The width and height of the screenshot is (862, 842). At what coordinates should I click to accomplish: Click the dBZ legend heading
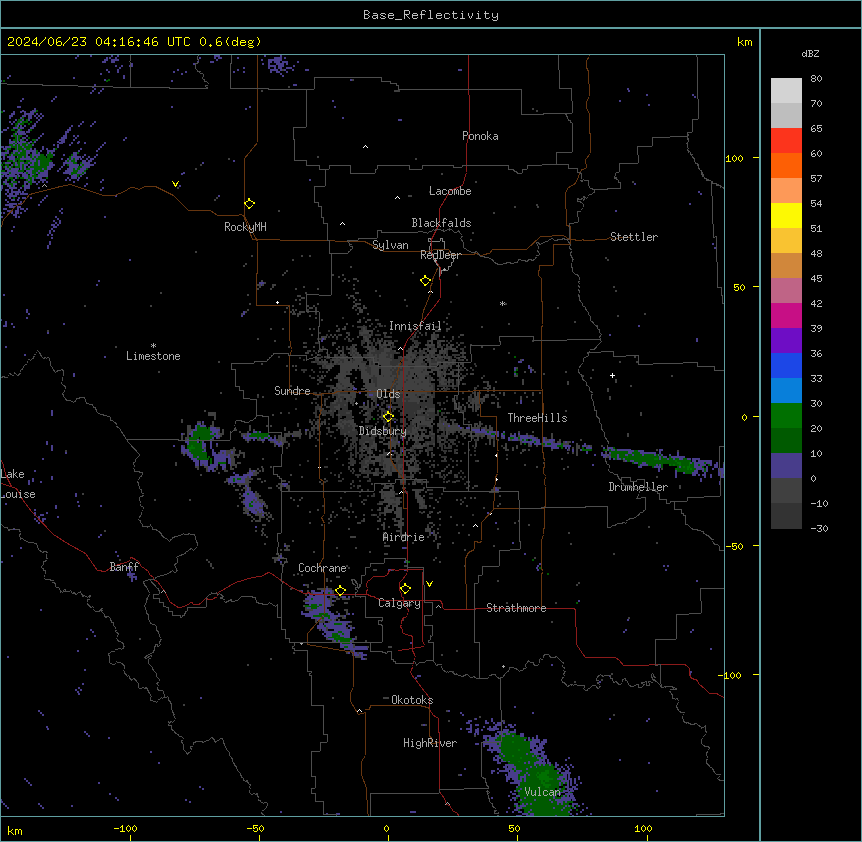[810, 54]
